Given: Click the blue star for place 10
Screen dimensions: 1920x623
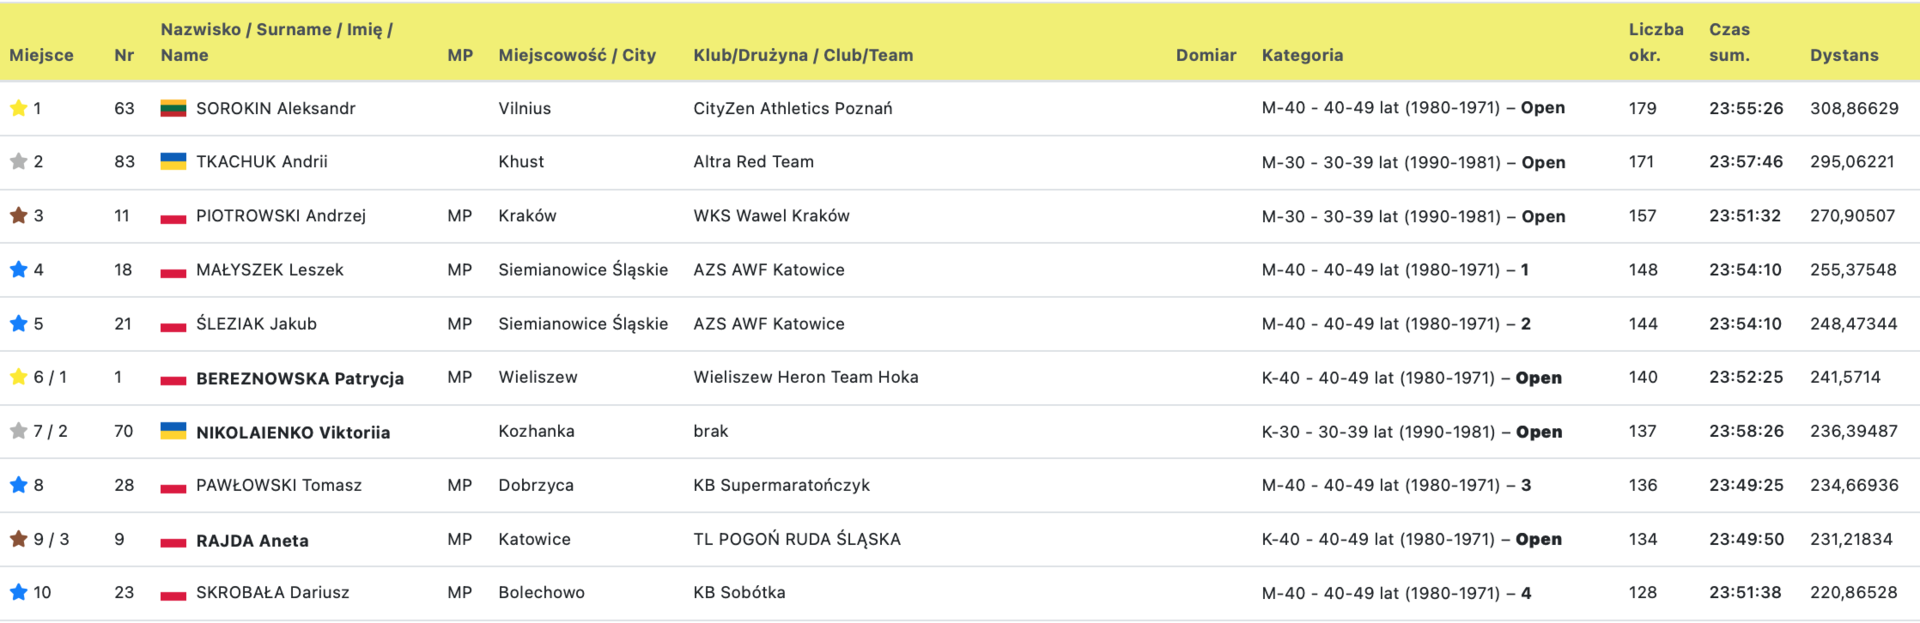Looking at the screenshot, I should point(18,592).
